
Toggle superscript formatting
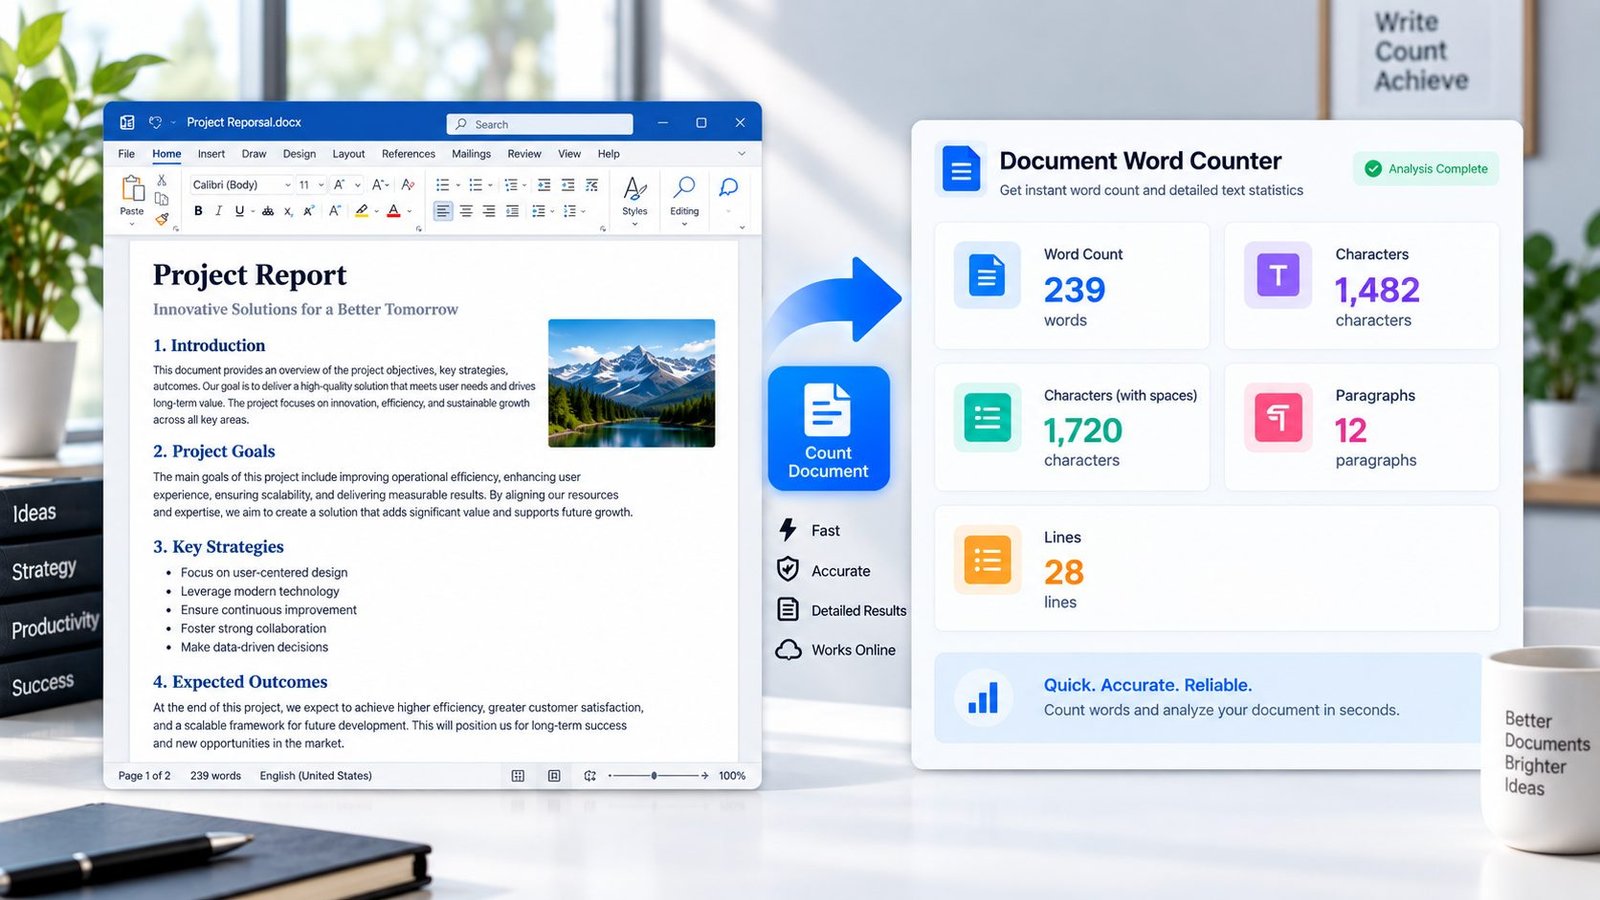click(309, 211)
